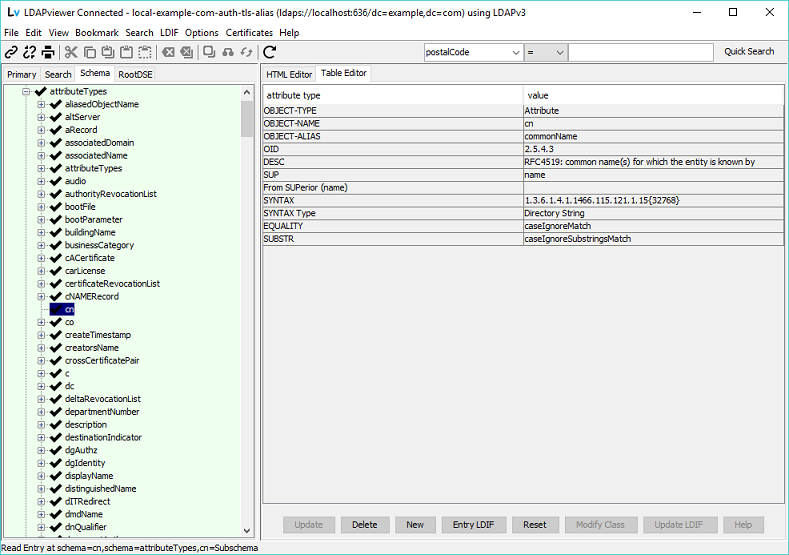Image resolution: width=789 pixels, height=555 pixels.
Task: Click checkmark icon beside displayName
Action: tap(55, 476)
